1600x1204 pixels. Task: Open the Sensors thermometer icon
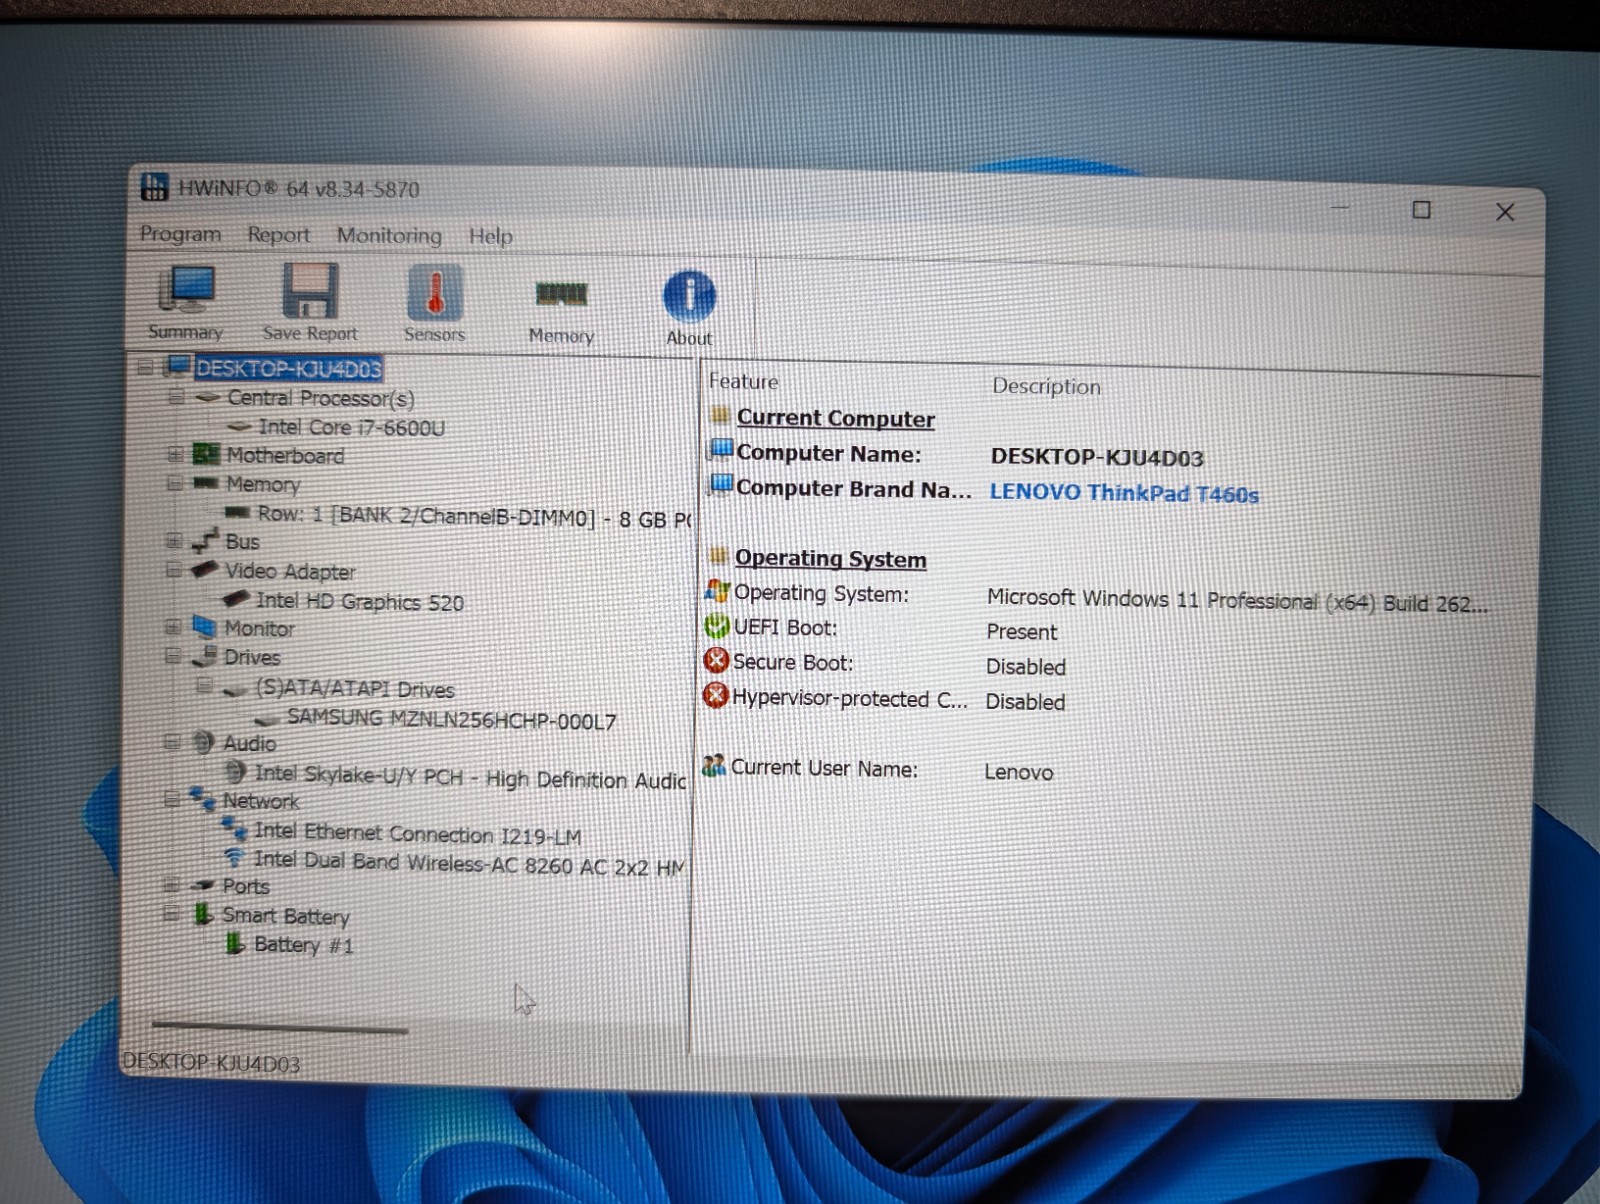435,293
